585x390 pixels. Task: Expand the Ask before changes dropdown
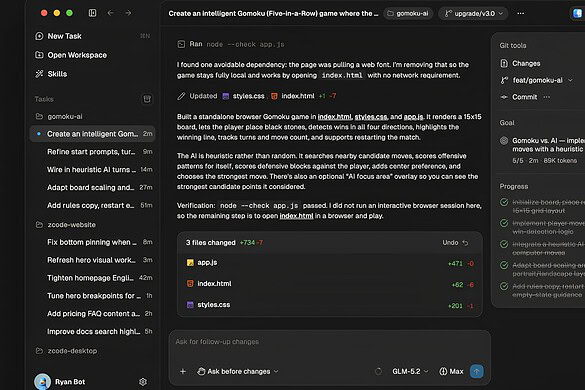pyautogui.click(x=238, y=371)
